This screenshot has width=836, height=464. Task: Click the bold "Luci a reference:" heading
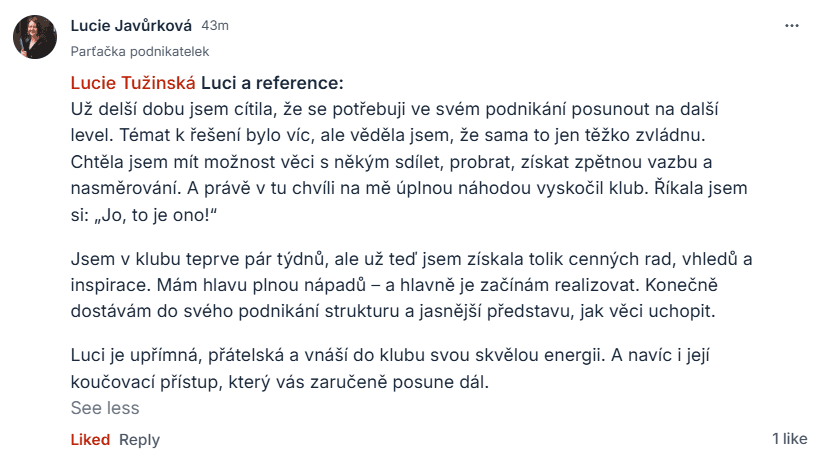(272, 82)
